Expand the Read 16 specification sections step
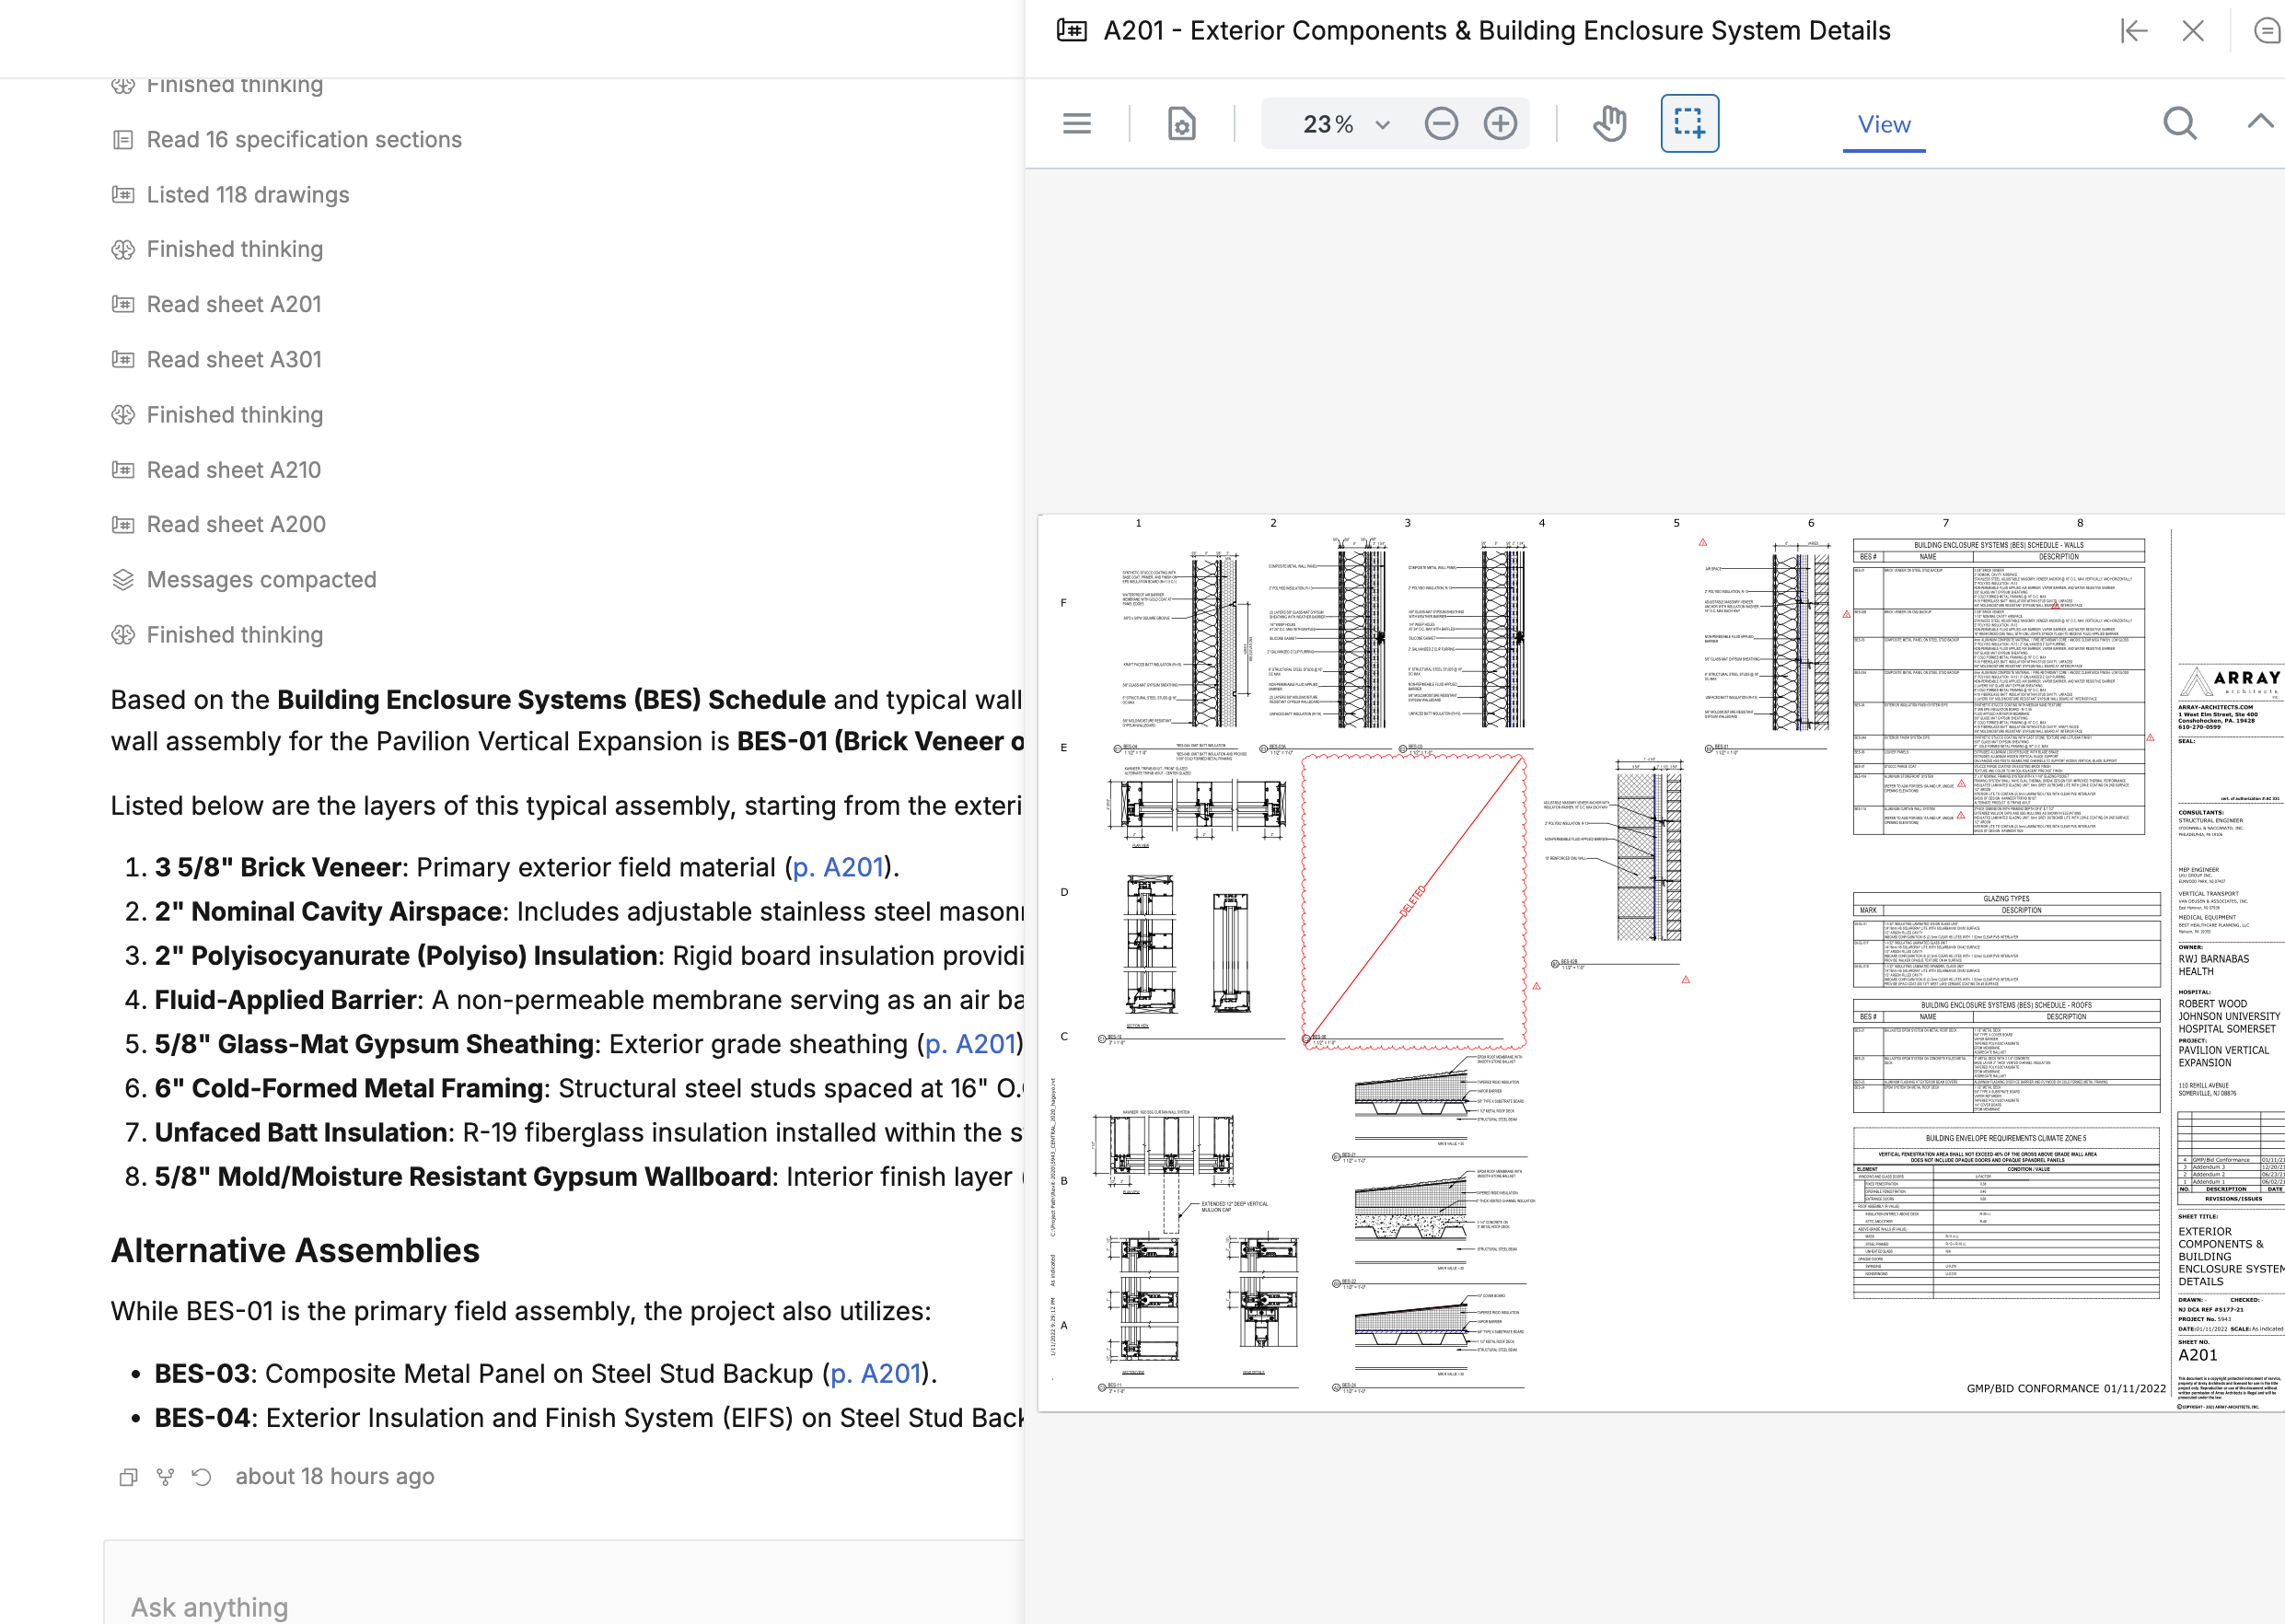Viewport: 2285px width, 1624px height. point(303,139)
